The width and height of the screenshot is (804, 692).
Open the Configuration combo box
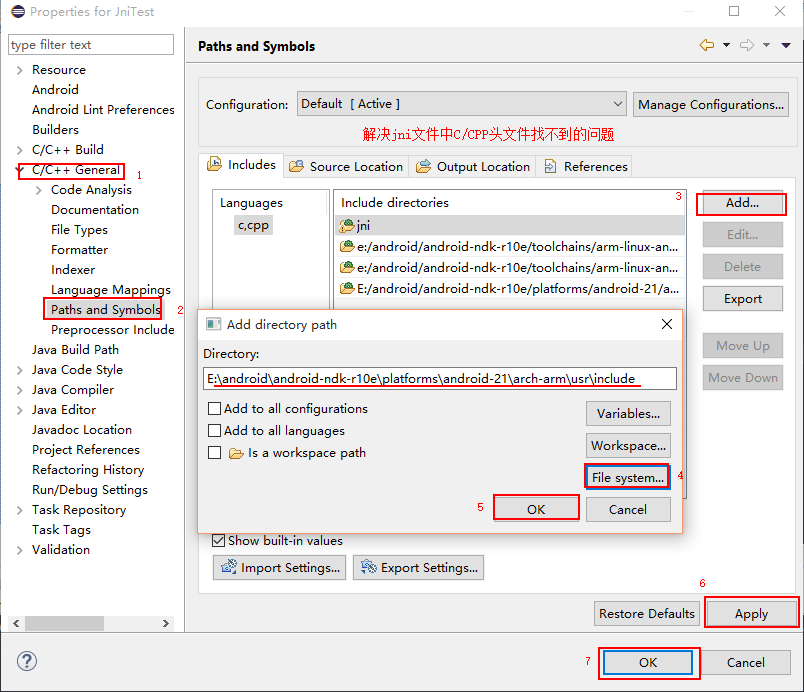pyautogui.click(x=461, y=104)
